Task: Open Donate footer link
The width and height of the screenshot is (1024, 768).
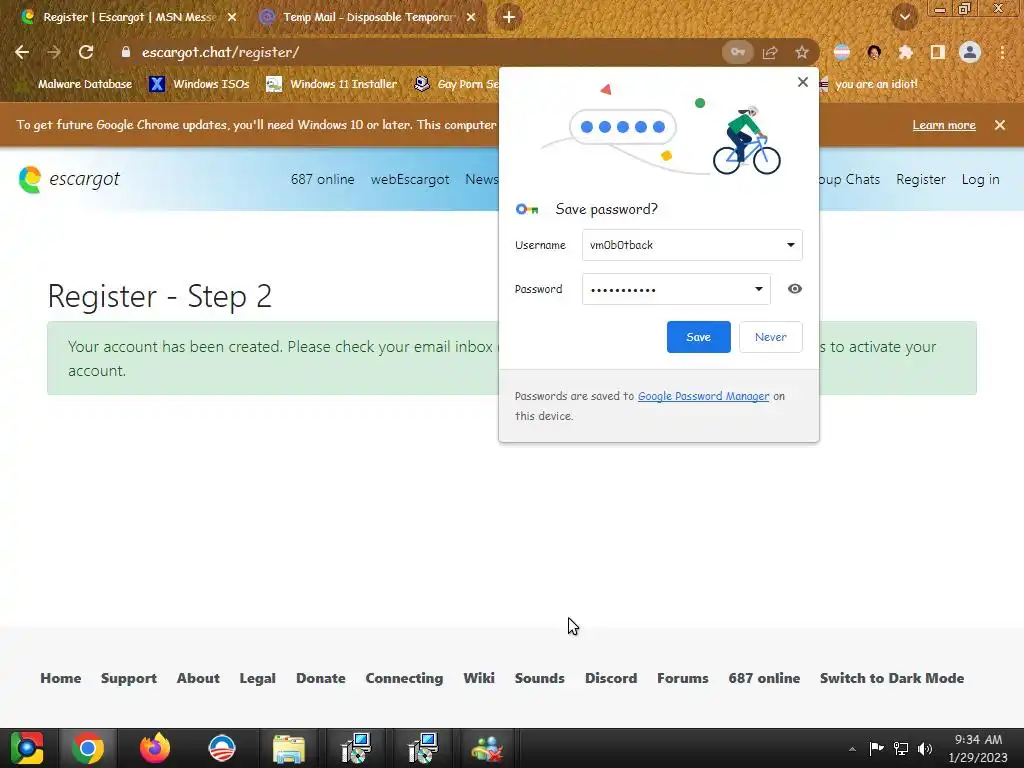Action: coord(321,678)
